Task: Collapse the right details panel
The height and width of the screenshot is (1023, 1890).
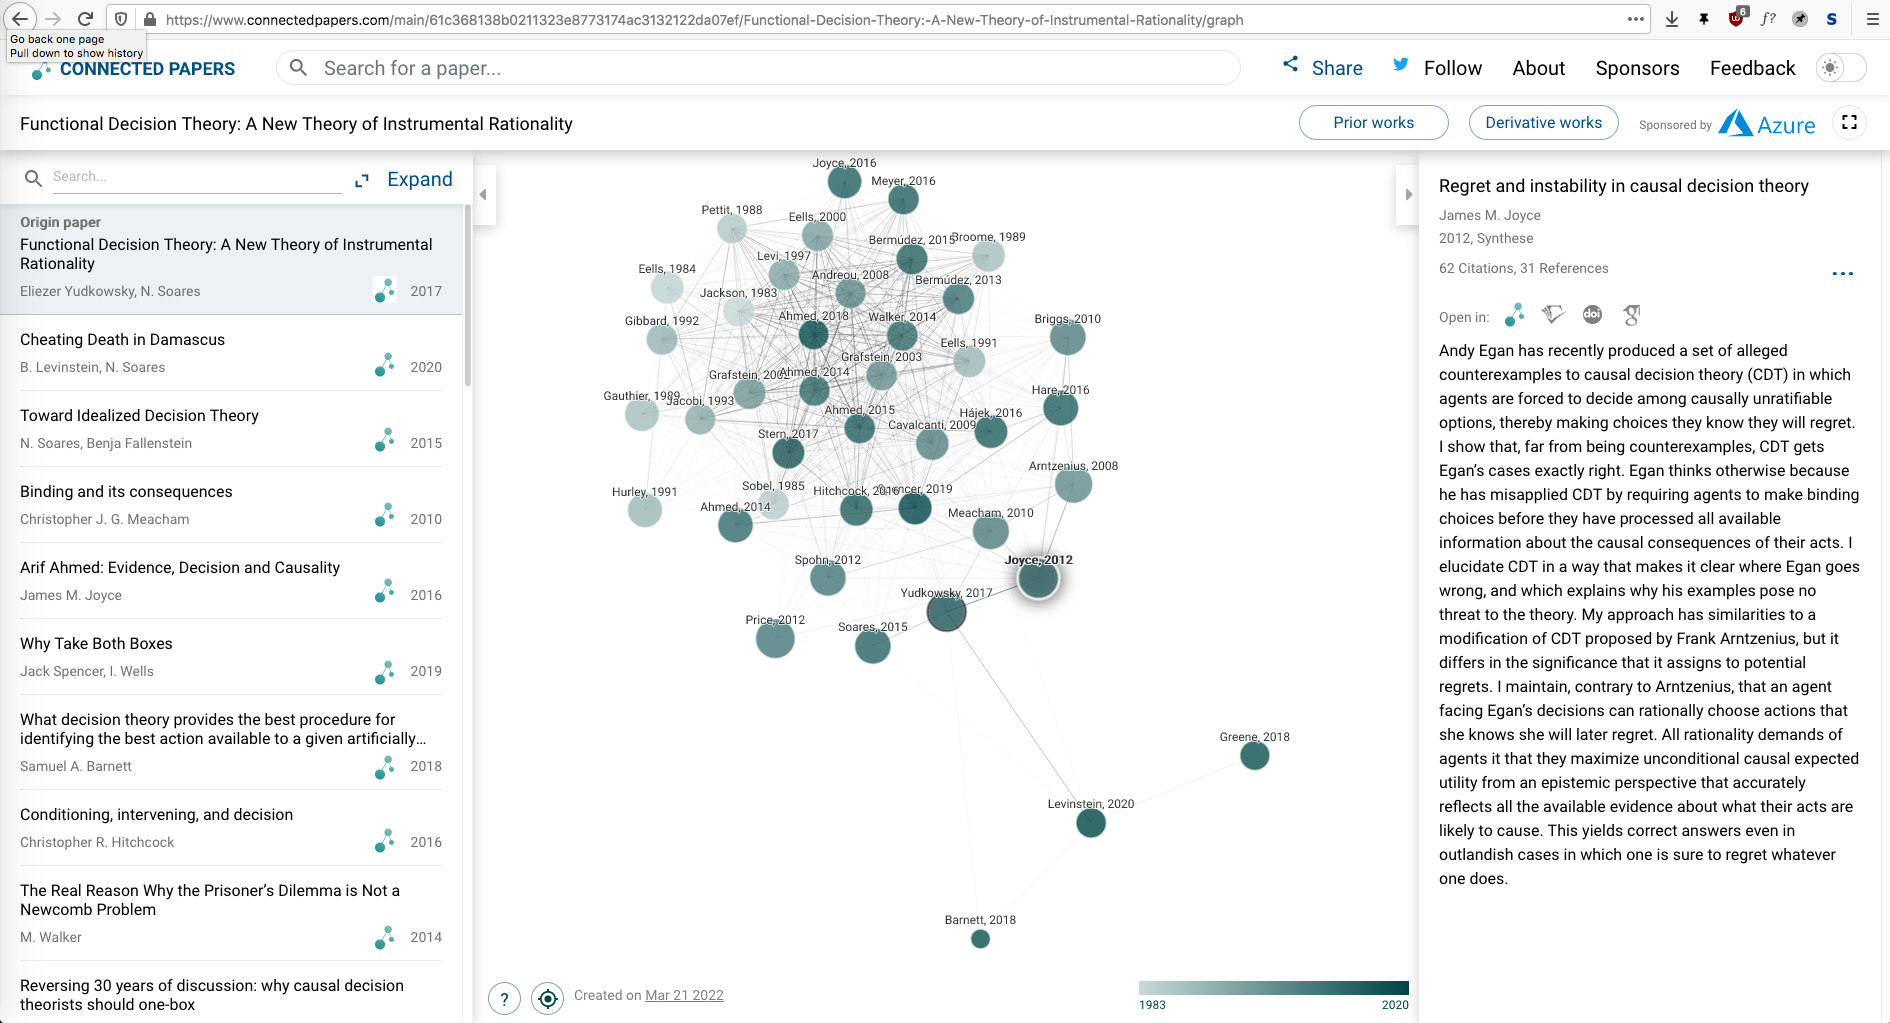Action: tap(1408, 195)
